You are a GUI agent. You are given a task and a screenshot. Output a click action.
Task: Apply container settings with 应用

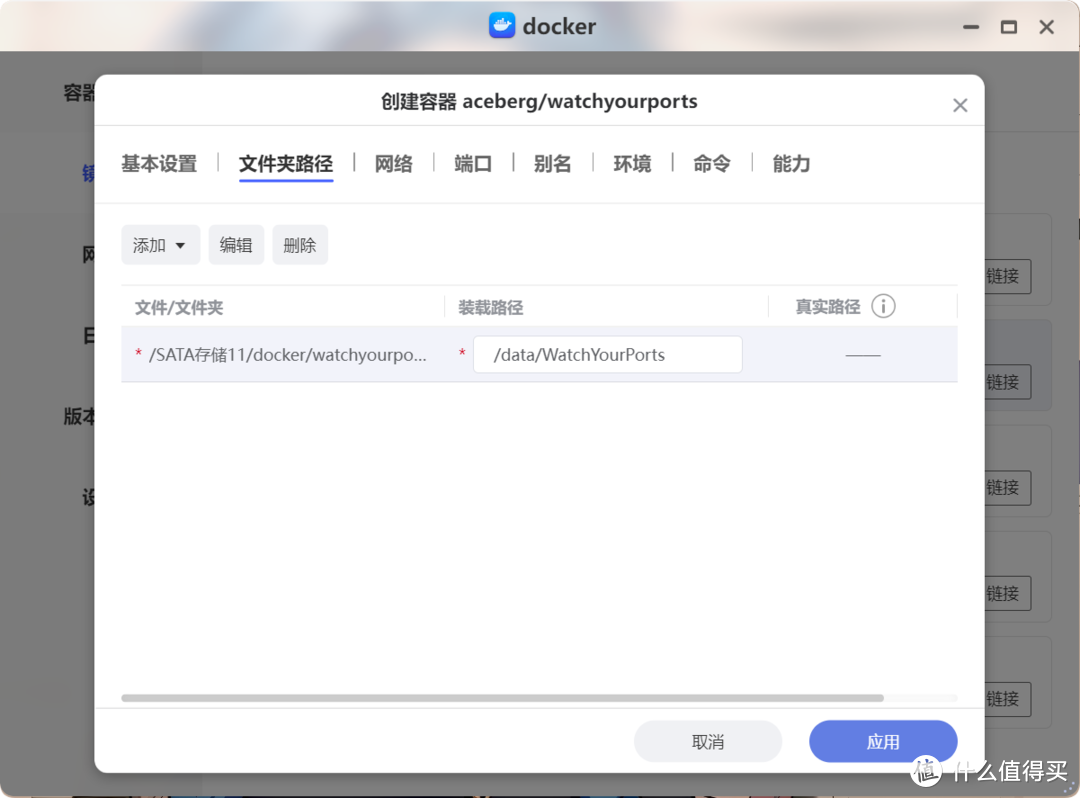[883, 741]
